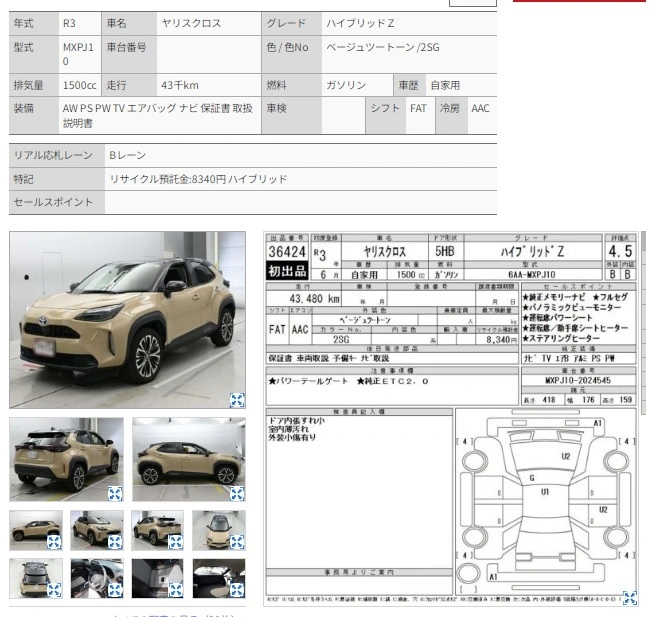Image resolution: width=655 pixels, height=617 pixels.
Task: Click the equipment list starting AW PS PW TV
Action: point(157,115)
